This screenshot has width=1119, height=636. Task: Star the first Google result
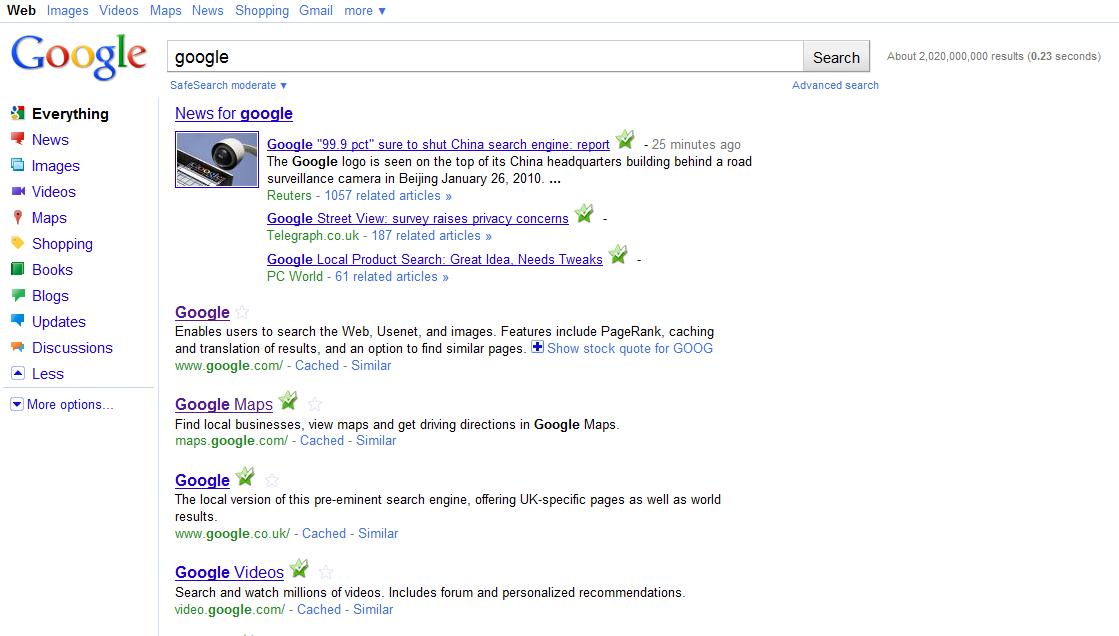pos(242,312)
